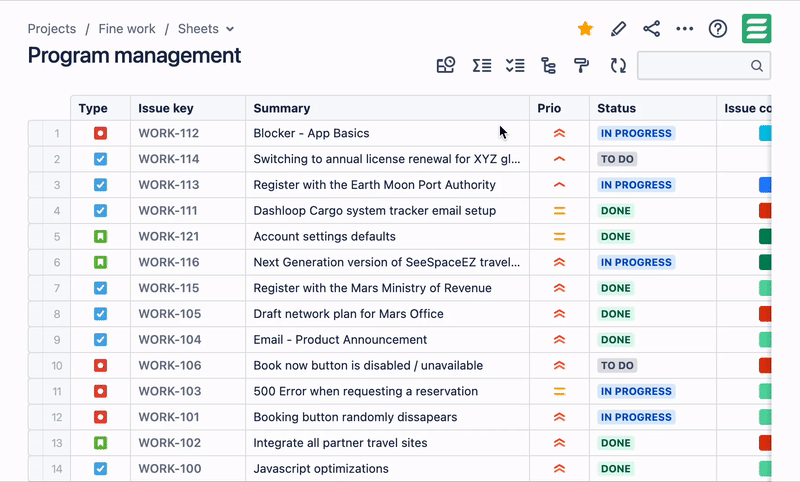Select row number 1
Viewport: 800px width, 482px height.
click(57, 134)
